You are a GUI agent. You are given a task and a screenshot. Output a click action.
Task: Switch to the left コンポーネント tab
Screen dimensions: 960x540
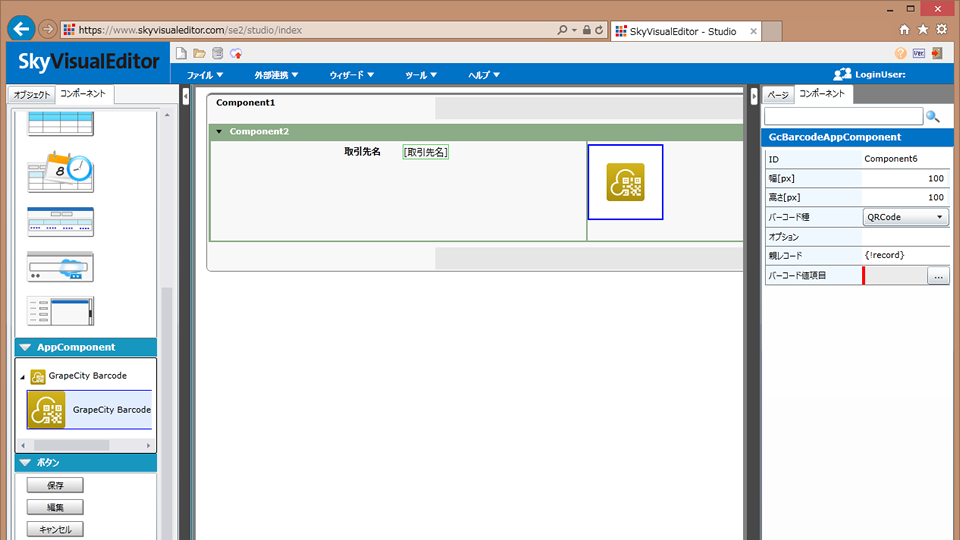(83, 94)
